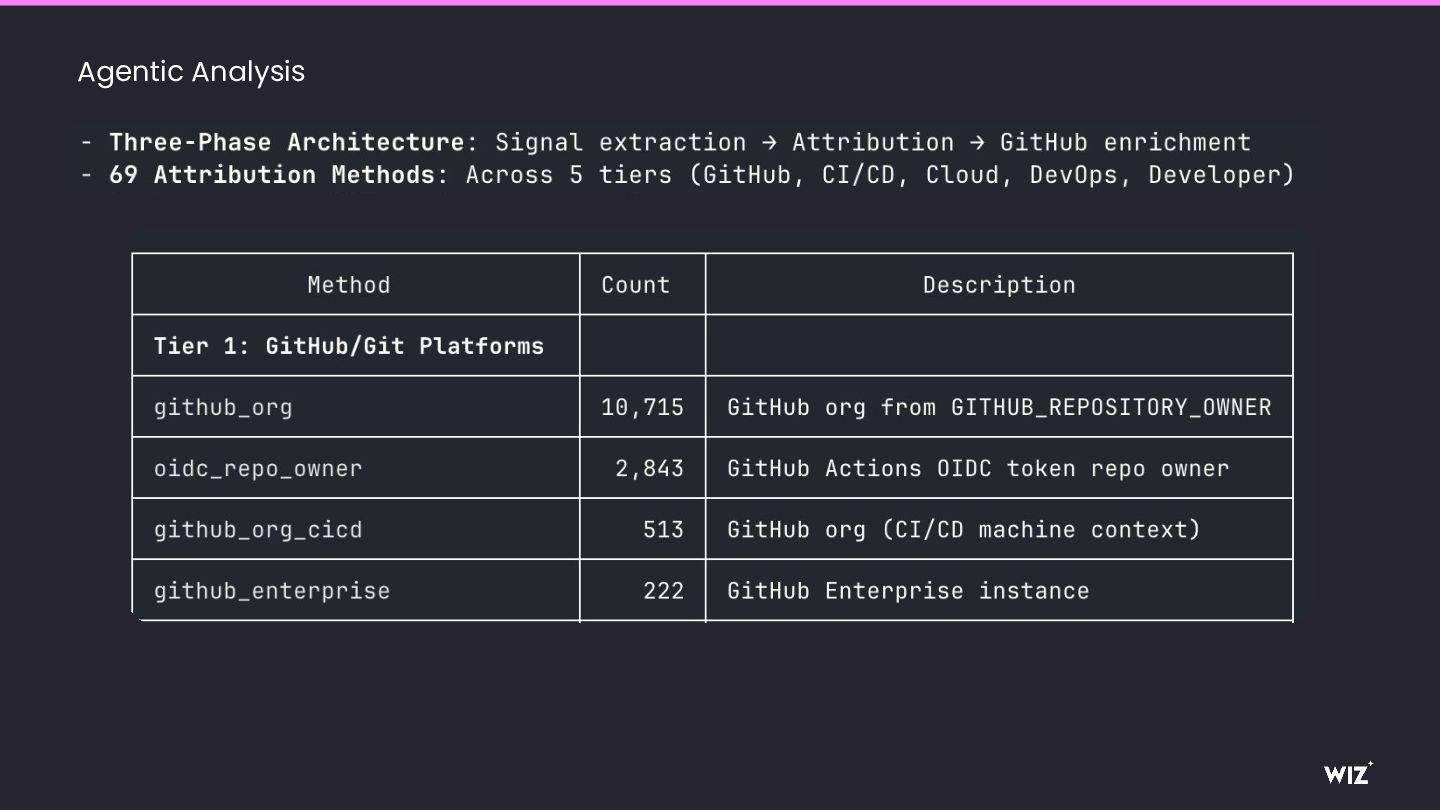Screen dimensions: 1440x810
Task: Select the Three-Phase Architecture bold text
Action: [286, 143]
